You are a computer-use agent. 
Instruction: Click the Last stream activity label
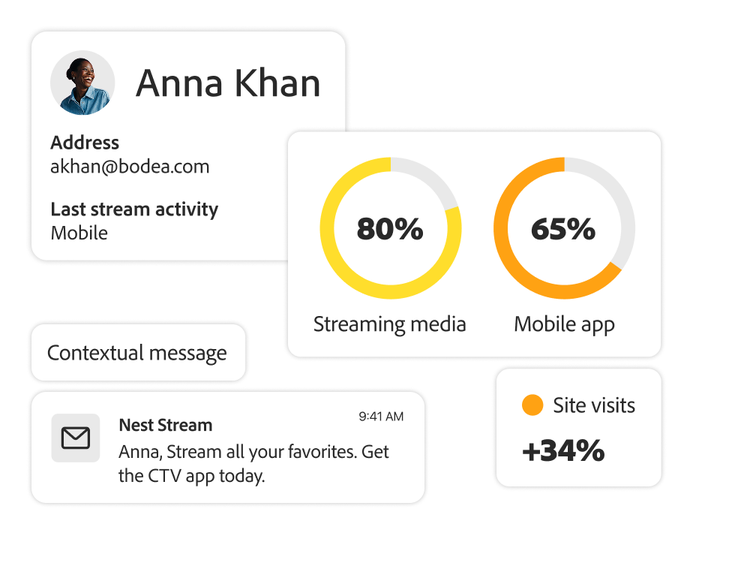coord(134,209)
